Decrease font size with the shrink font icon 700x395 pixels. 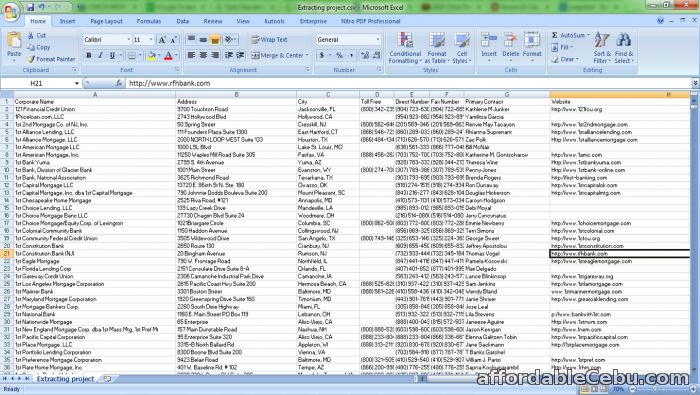[x=174, y=40]
